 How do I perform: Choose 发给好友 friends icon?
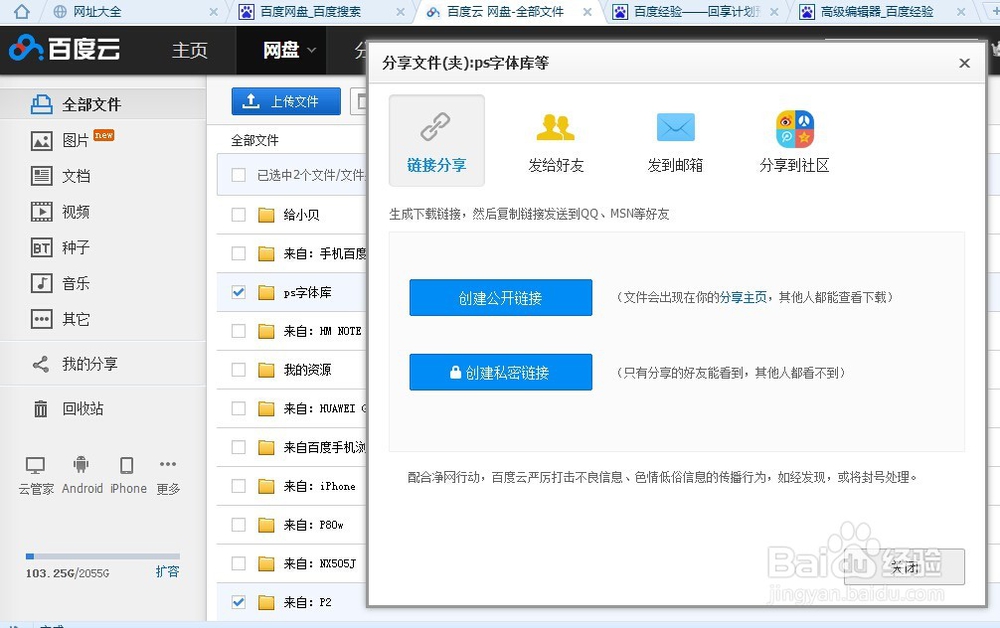pyautogui.click(x=555, y=127)
